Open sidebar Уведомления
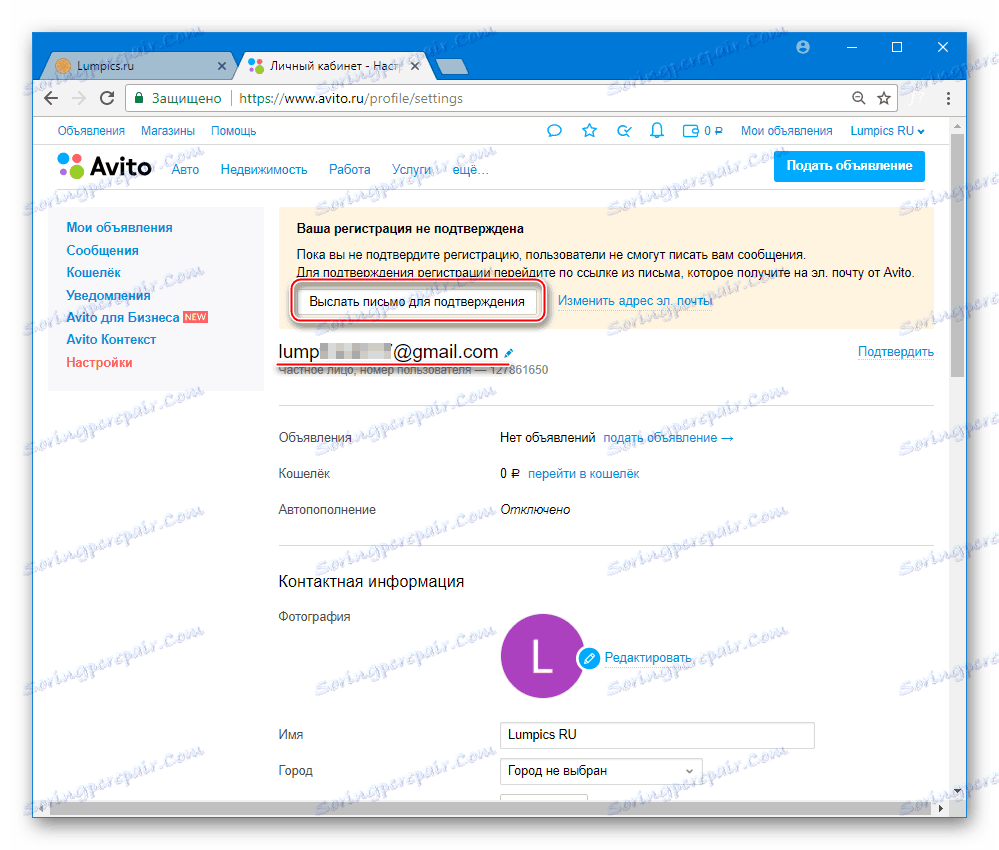Screen dimensions: 999x850 [x=108, y=295]
